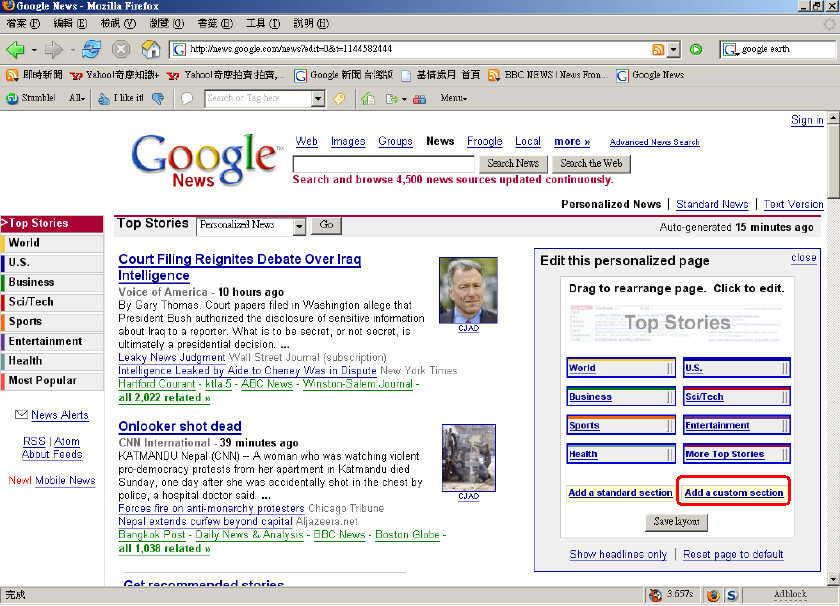This screenshot has width=840, height=606.
Task: Click the Google News search input field
Action: pyautogui.click(x=384, y=163)
